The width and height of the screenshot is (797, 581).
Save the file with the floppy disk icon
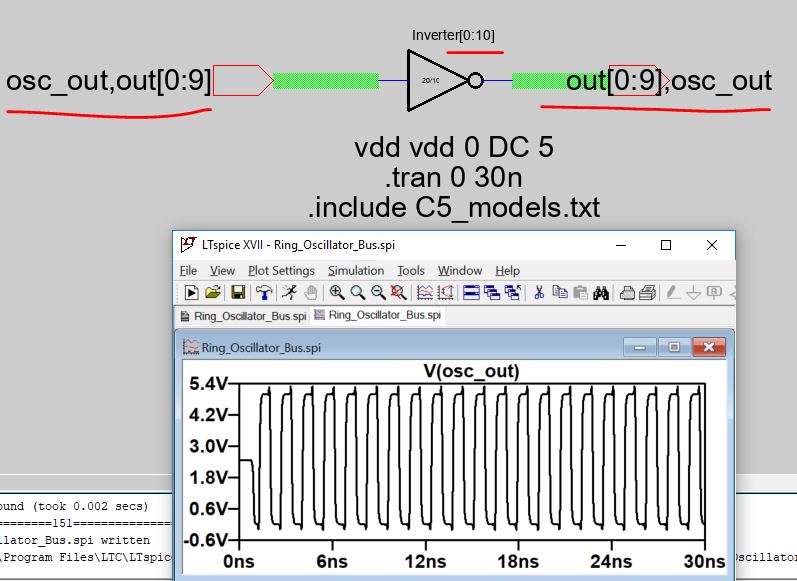[x=238, y=293]
